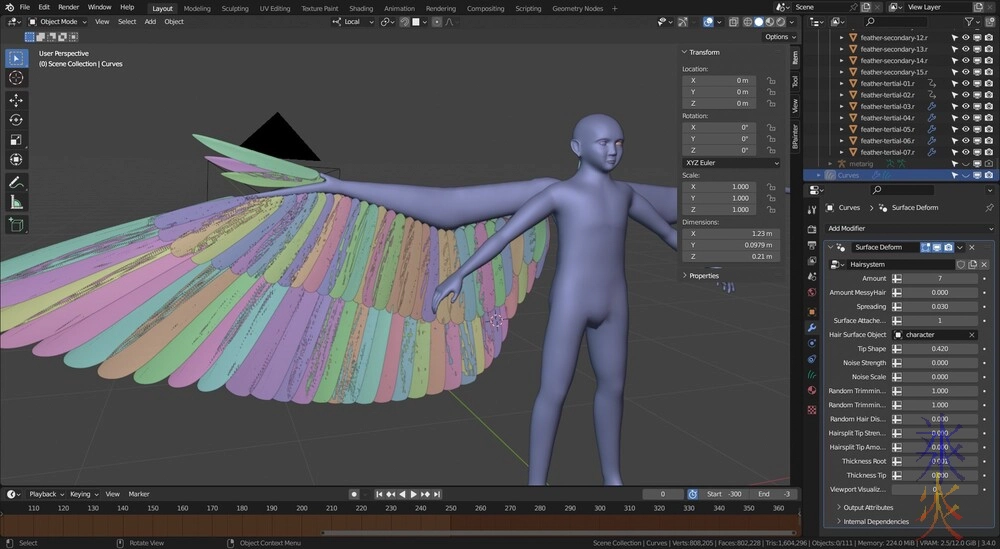Adjust the Tip Shape value slider

pos(940,349)
